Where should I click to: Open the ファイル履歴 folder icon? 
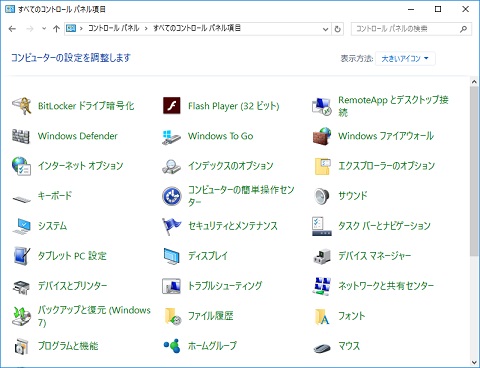173,316
